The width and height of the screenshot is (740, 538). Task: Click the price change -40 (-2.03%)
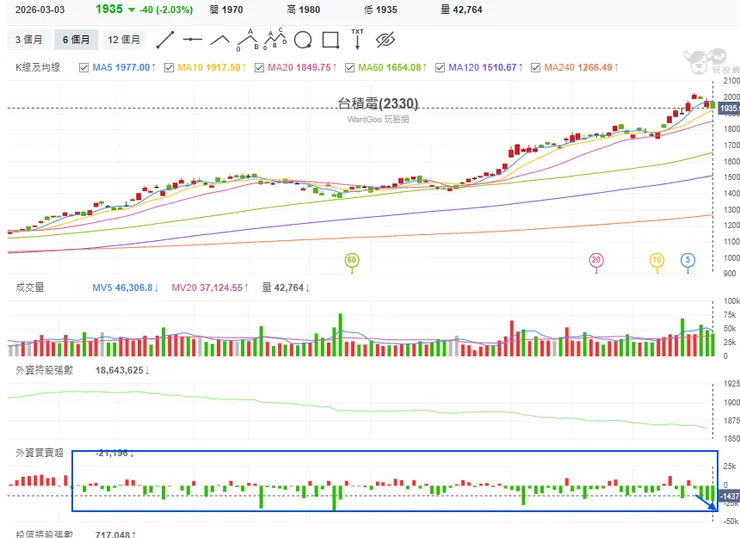pyautogui.click(x=166, y=10)
